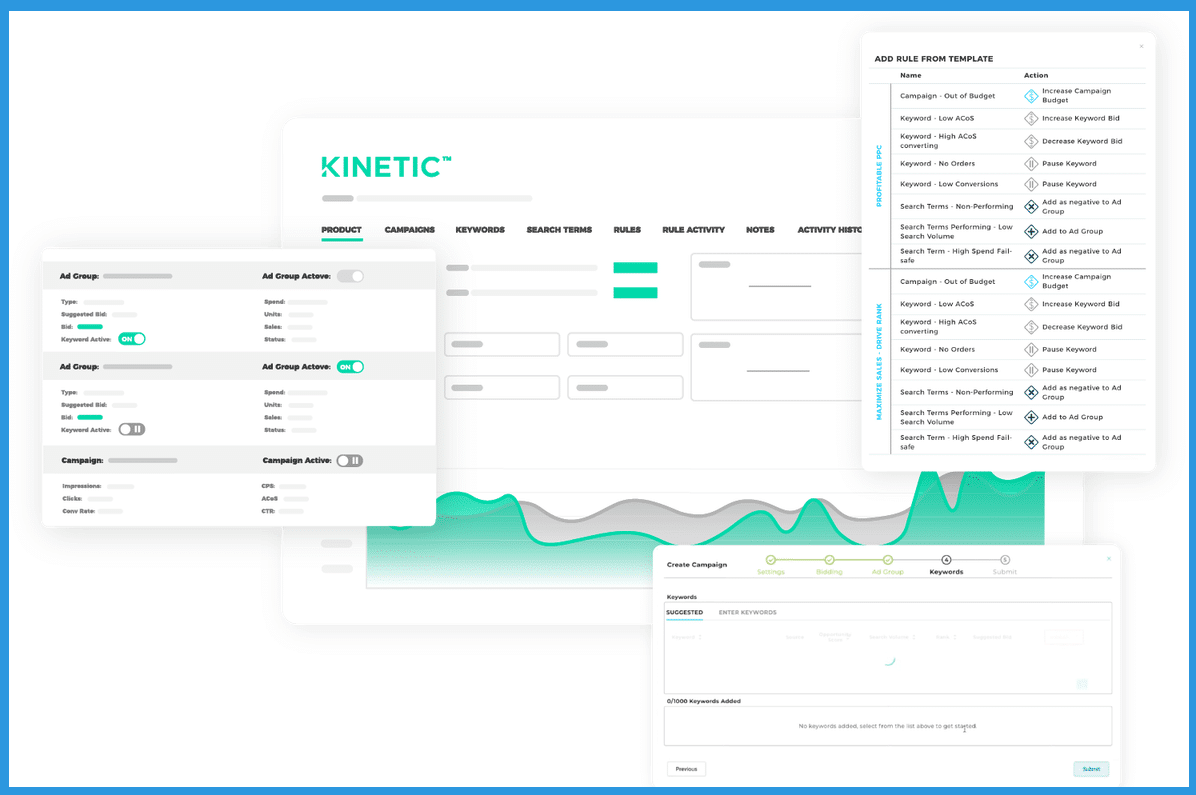
Task: Click Pause Keyword icon, Low Conversions row, Profitable PPC
Action: point(1030,184)
